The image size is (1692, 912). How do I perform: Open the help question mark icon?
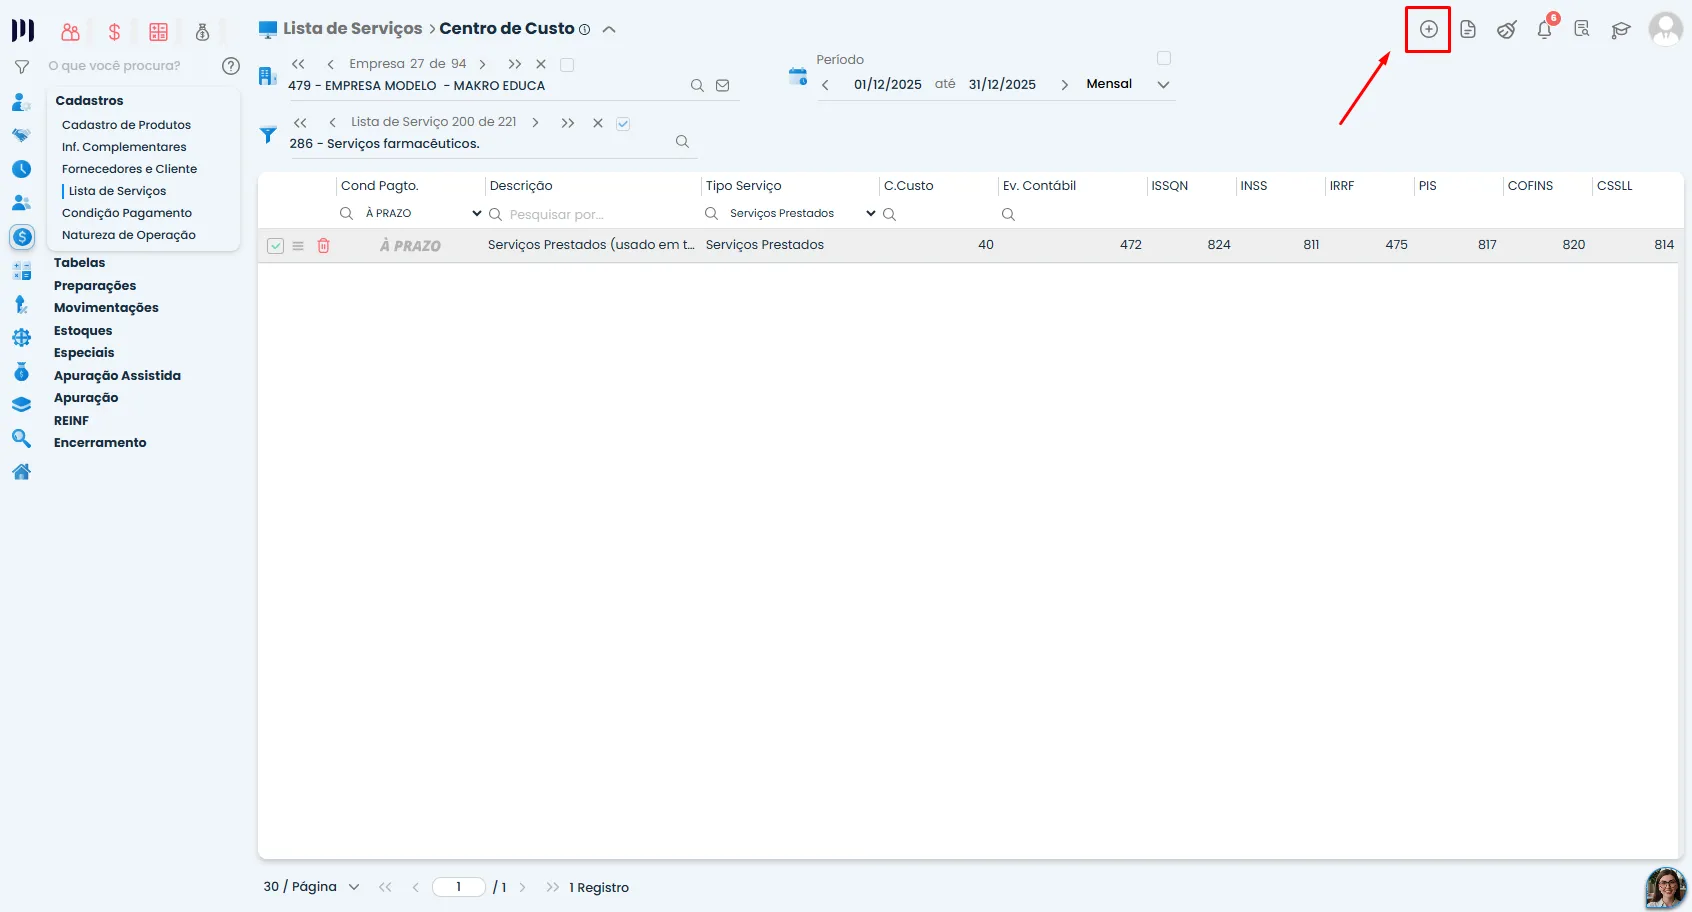point(231,66)
